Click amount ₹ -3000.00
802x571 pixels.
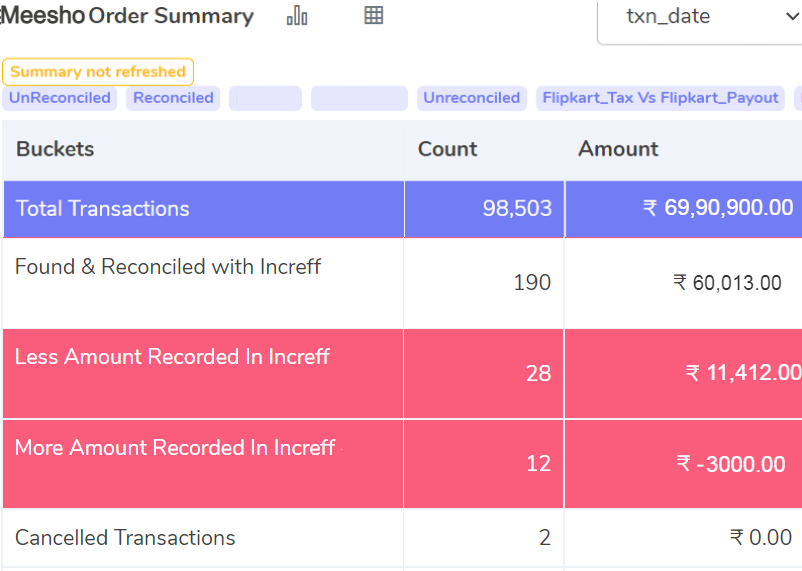[731, 464]
